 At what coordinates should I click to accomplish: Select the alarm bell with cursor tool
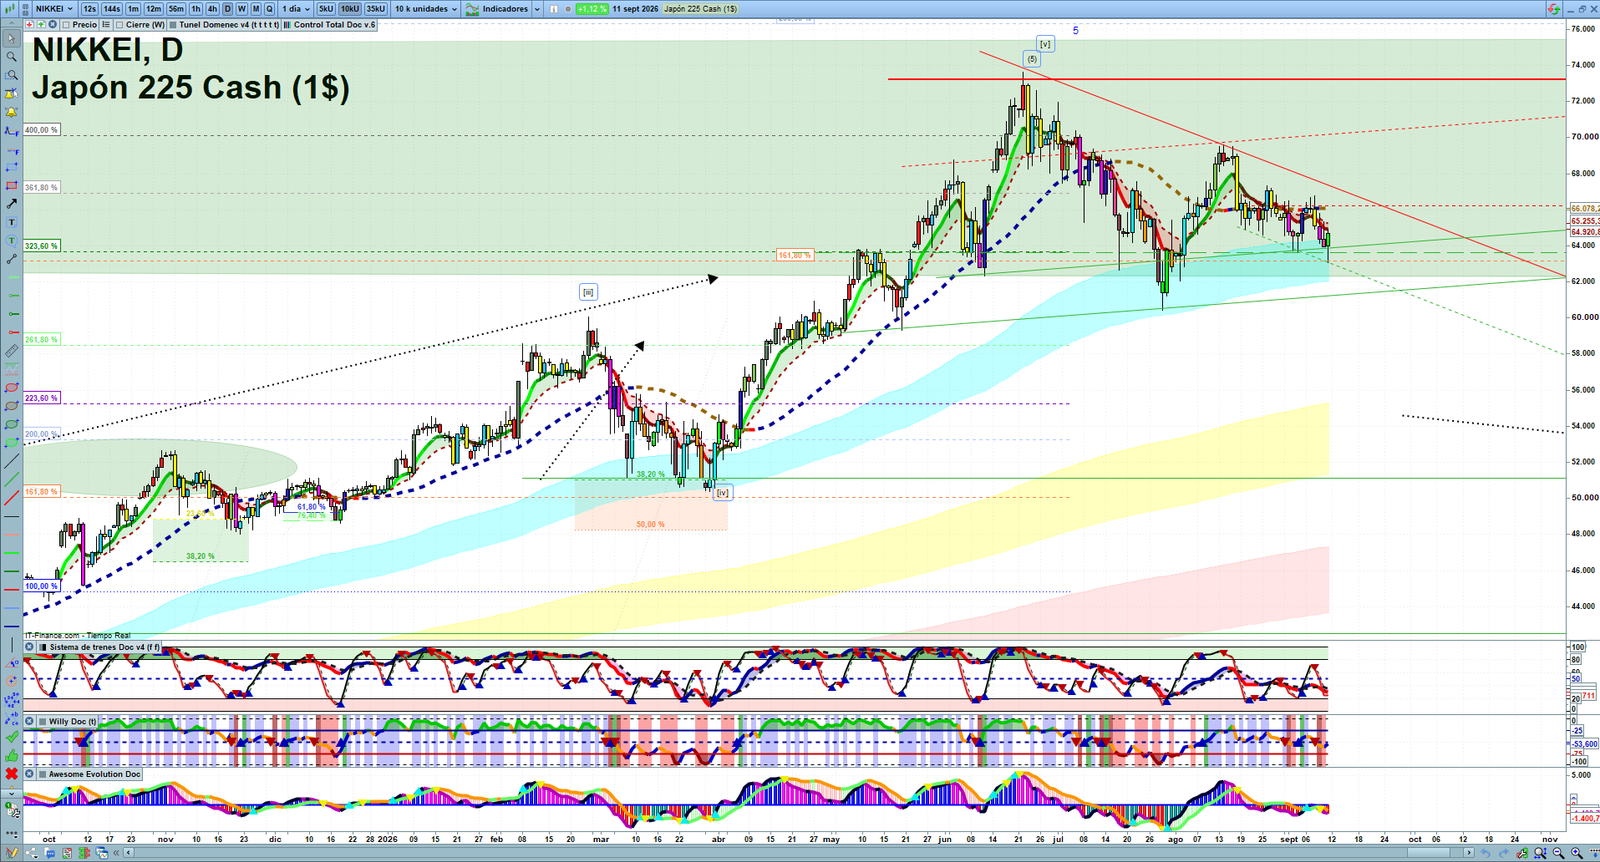click(x=11, y=93)
